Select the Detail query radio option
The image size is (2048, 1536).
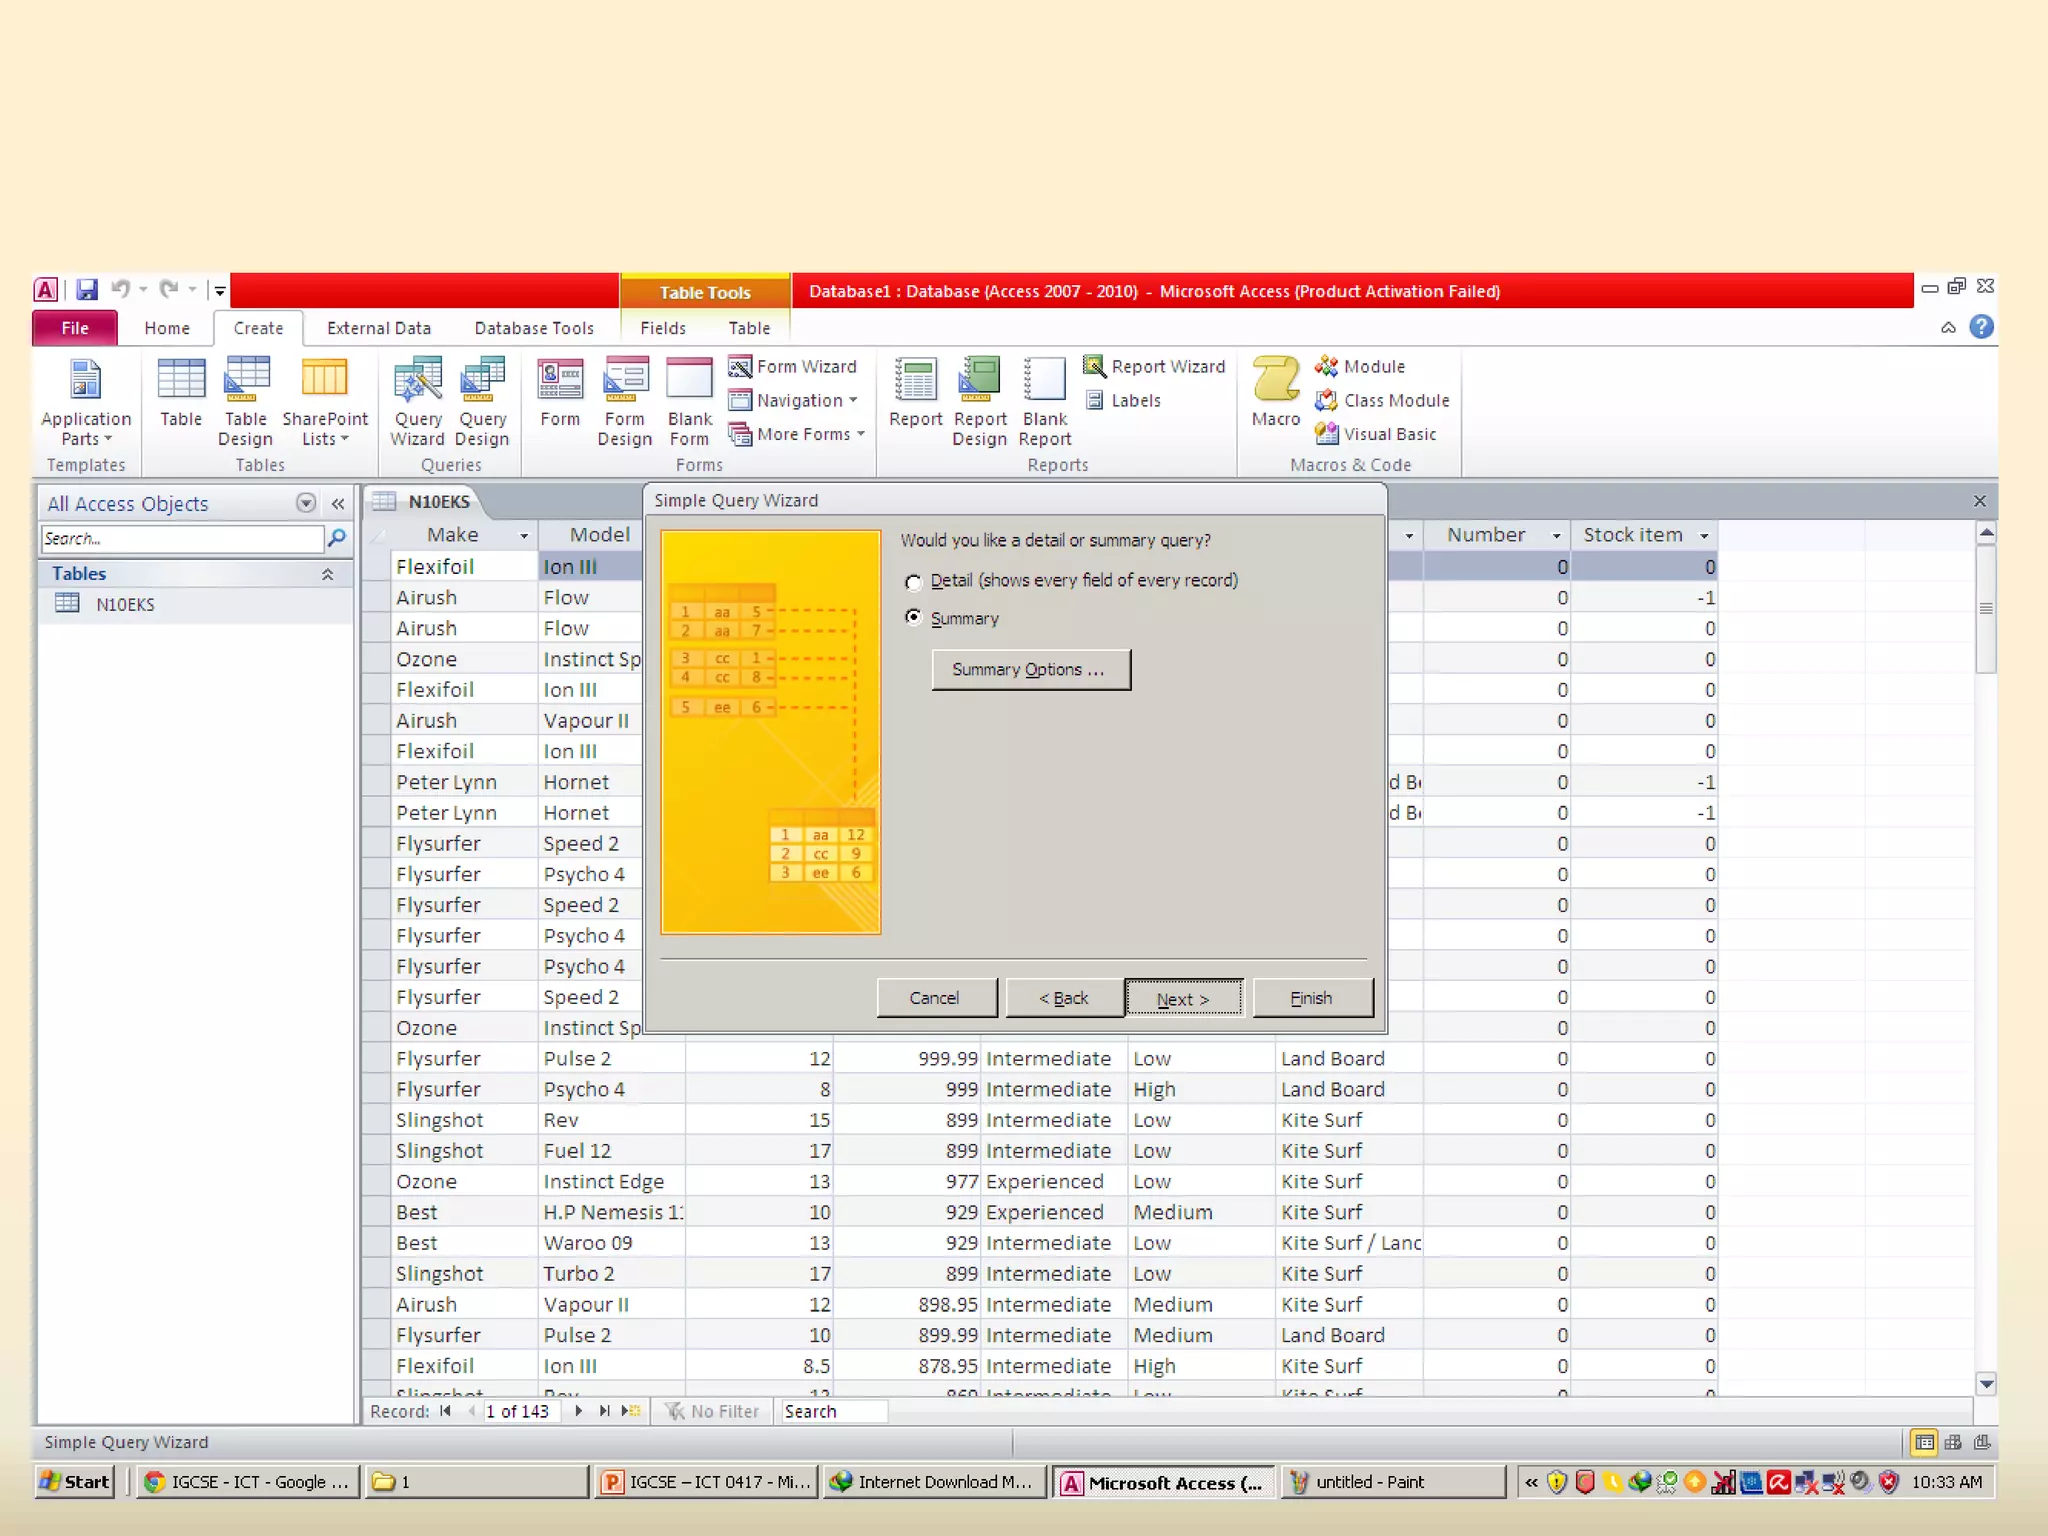[913, 582]
